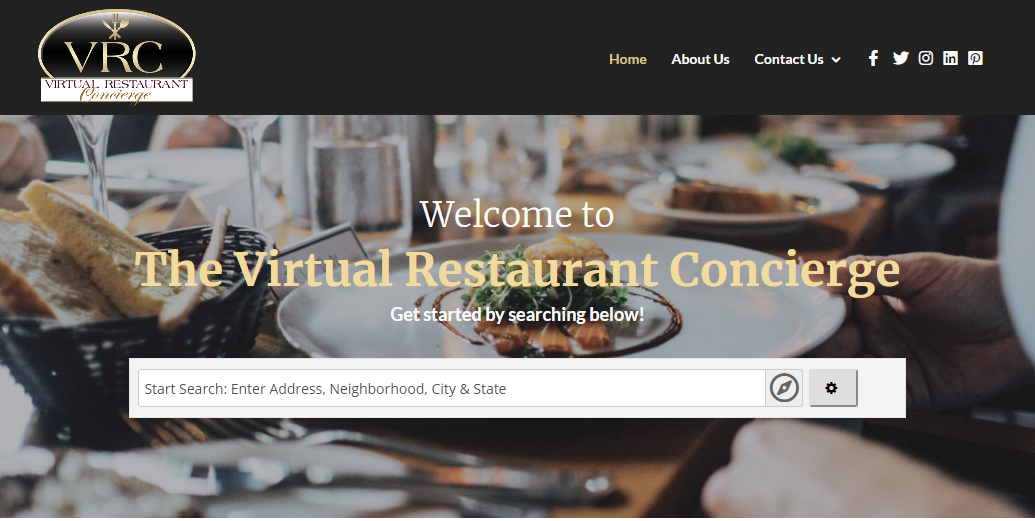Image resolution: width=1035 pixels, height=521 pixels.
Task: Open the Facebook page icon
Action: click(x=873, y=58)
